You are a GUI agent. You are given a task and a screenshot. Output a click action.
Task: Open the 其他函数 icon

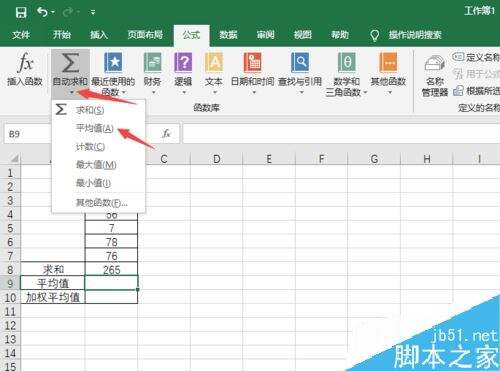point(388,62)
